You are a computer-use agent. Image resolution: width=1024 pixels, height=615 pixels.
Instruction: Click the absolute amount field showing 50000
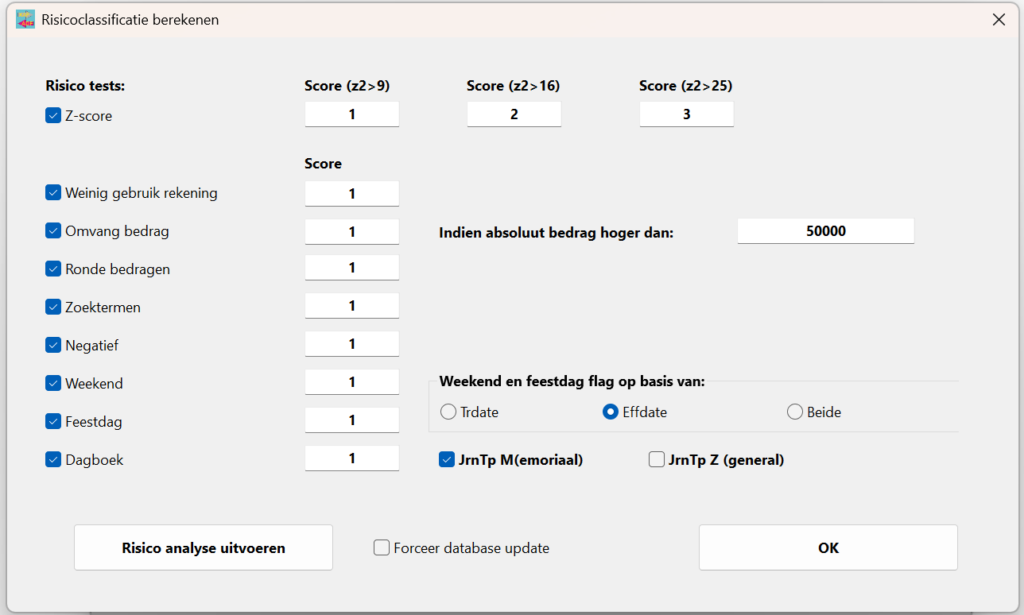click(825, 231)
